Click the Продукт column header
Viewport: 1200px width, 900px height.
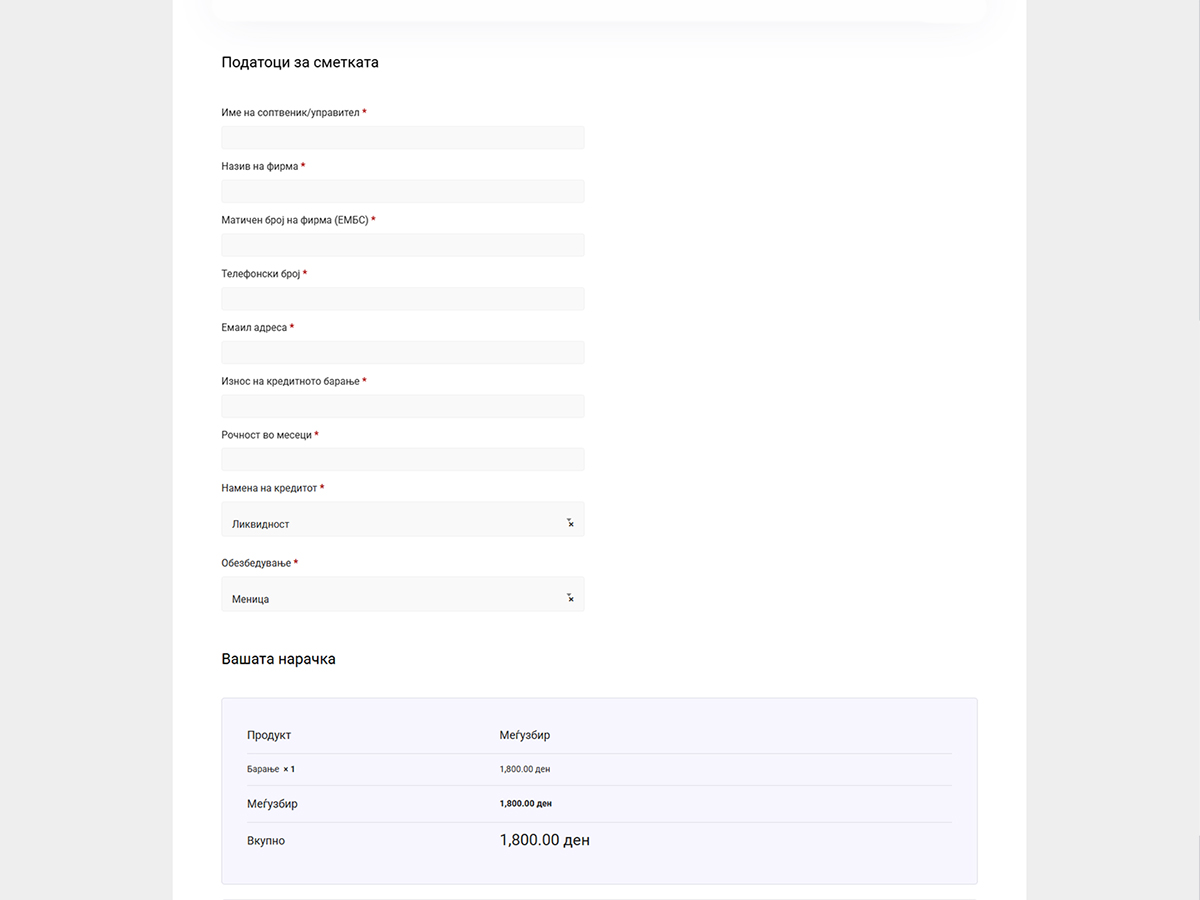click(269, 735)
